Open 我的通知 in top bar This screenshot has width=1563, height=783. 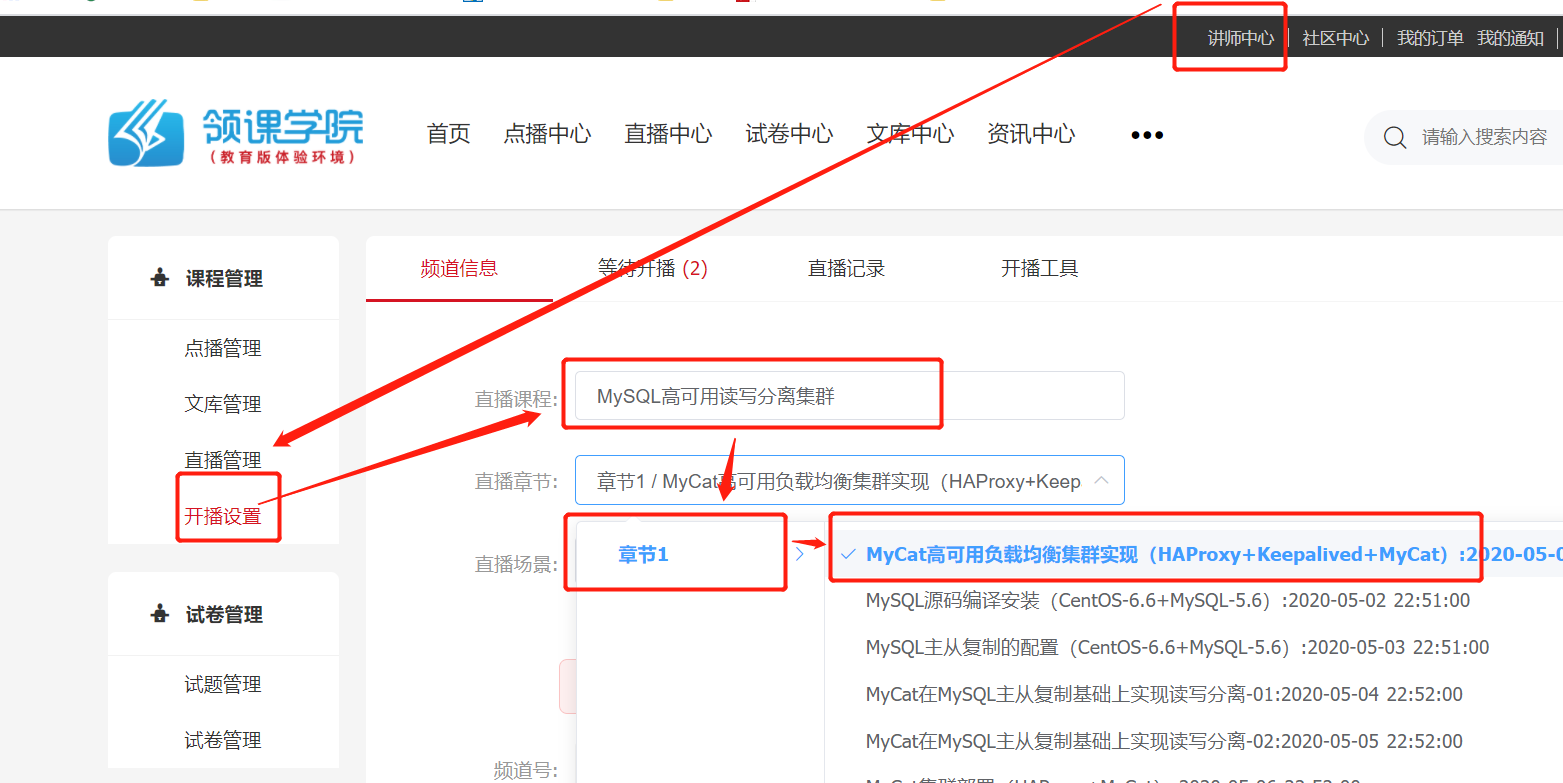point(1511,38)
